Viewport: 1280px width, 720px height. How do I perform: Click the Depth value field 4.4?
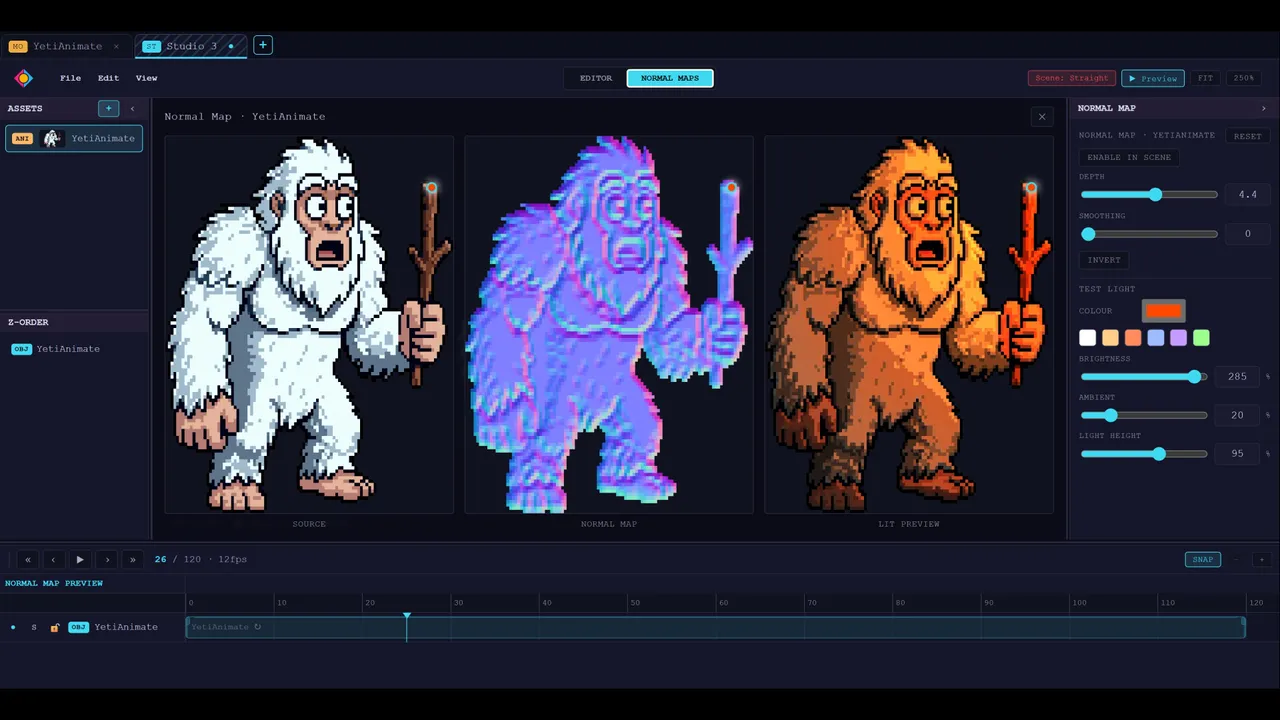point(1248,195)
